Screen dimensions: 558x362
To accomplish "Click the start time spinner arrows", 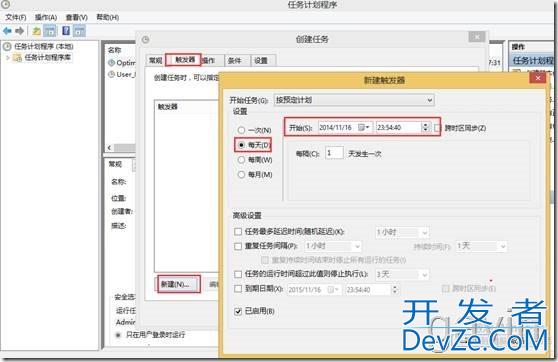I will [x=425, y=127].
